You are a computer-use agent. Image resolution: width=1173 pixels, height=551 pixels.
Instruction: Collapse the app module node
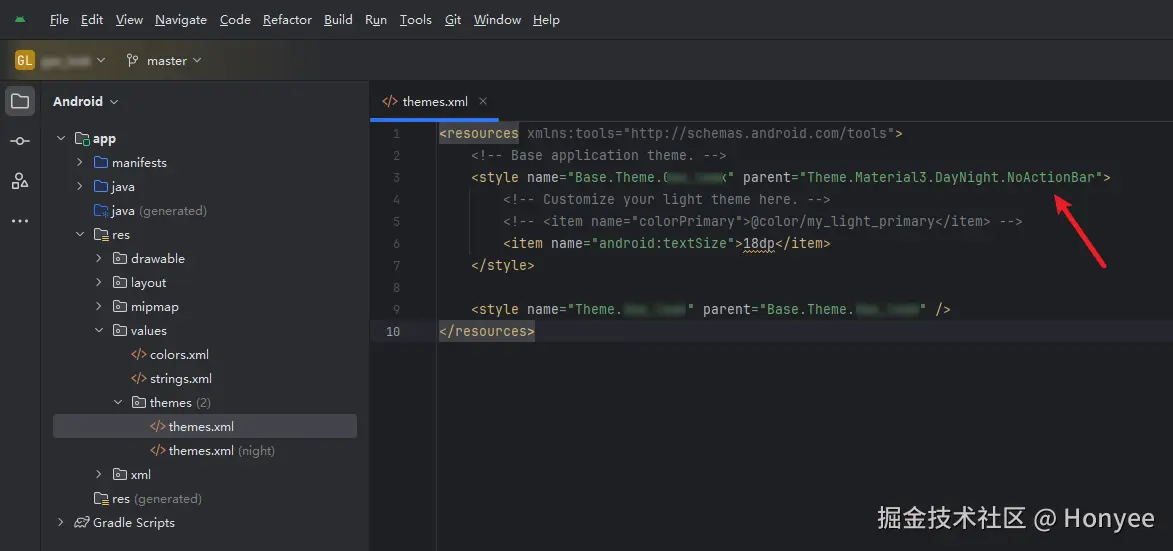click(61, 139)
